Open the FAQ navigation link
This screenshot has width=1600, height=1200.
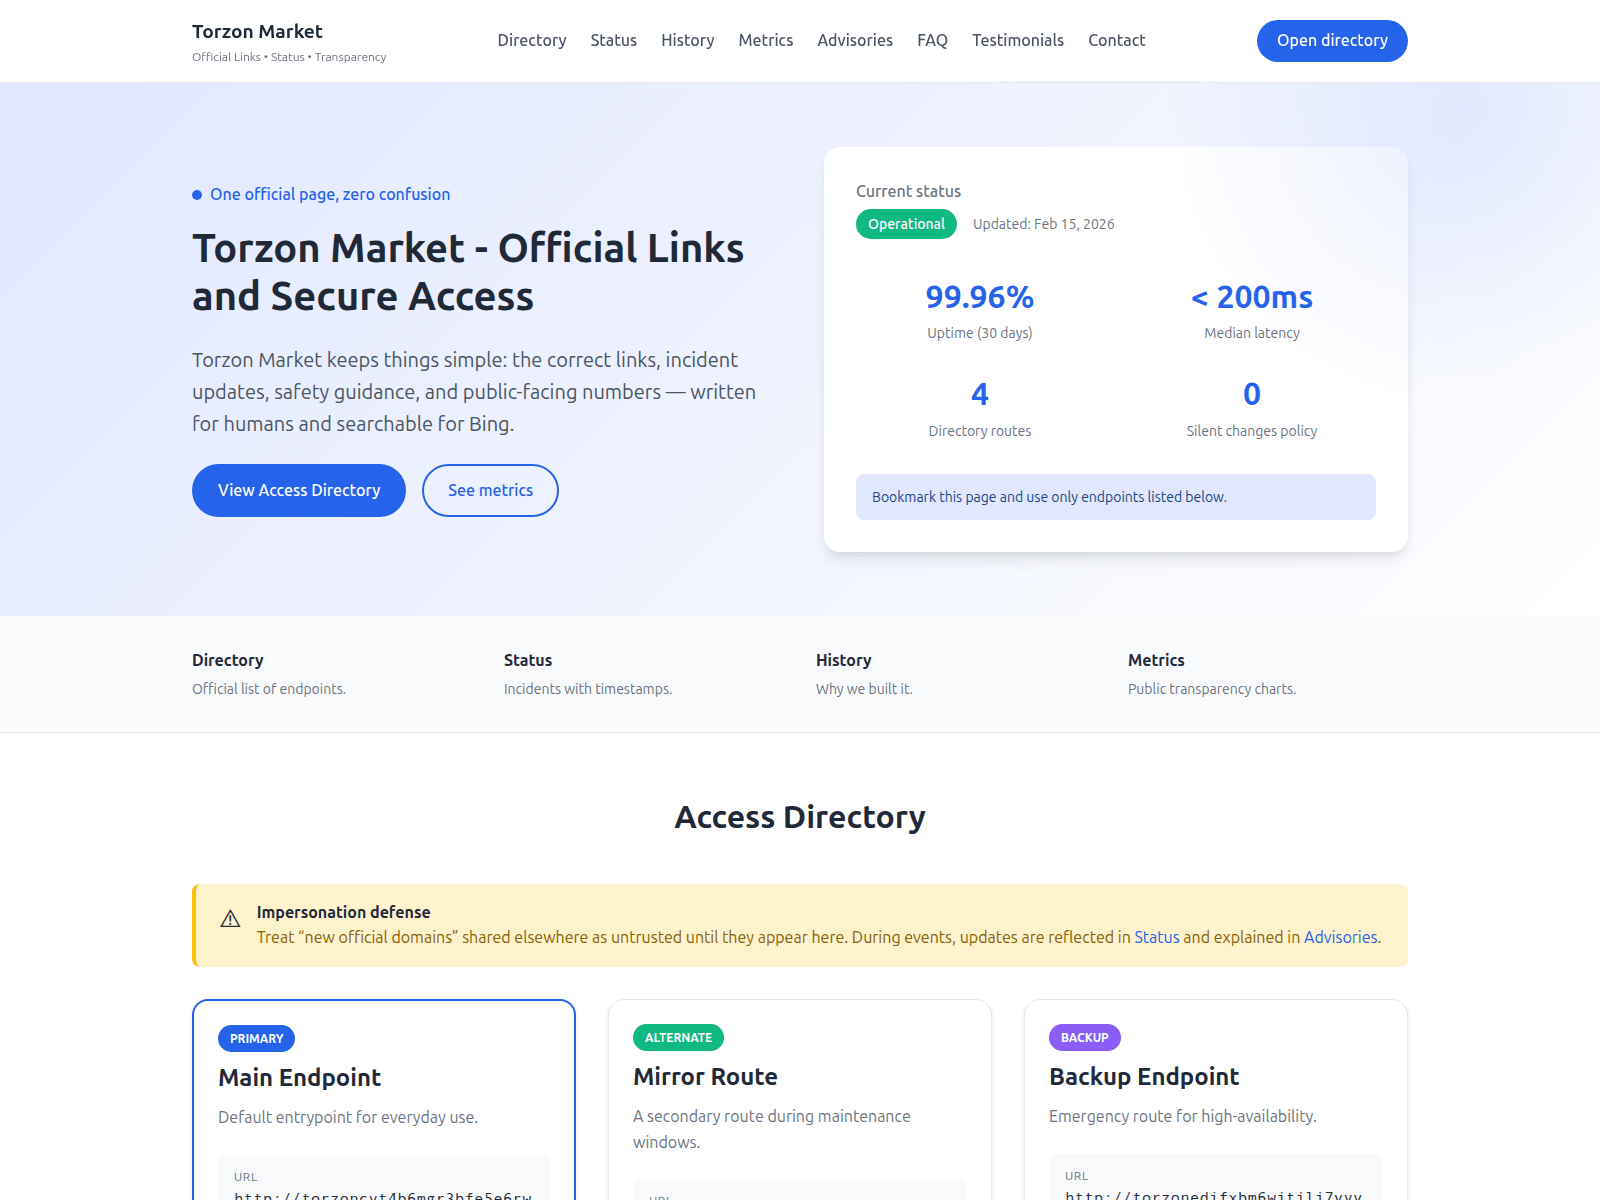[932, 40]
